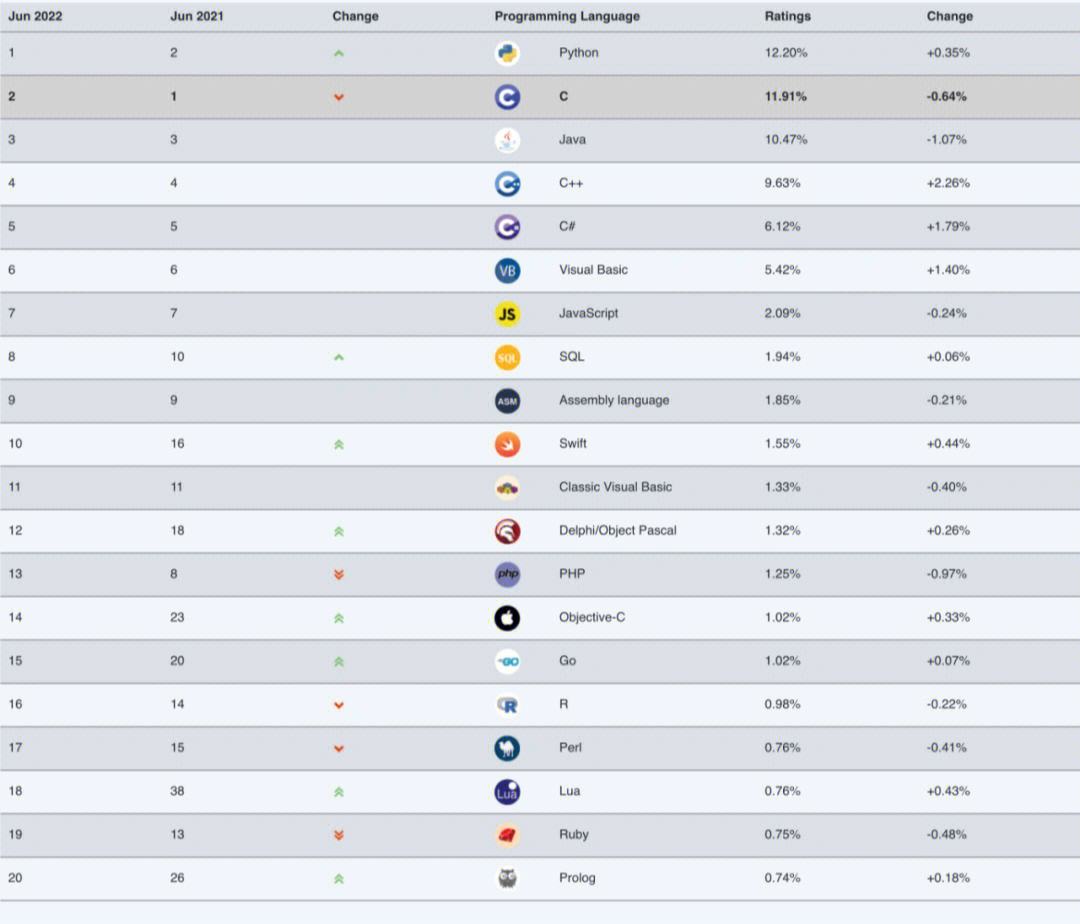Click the Classic Visual Basic row text
Viewport: 1080px width, 924px height.
point(615,487)
